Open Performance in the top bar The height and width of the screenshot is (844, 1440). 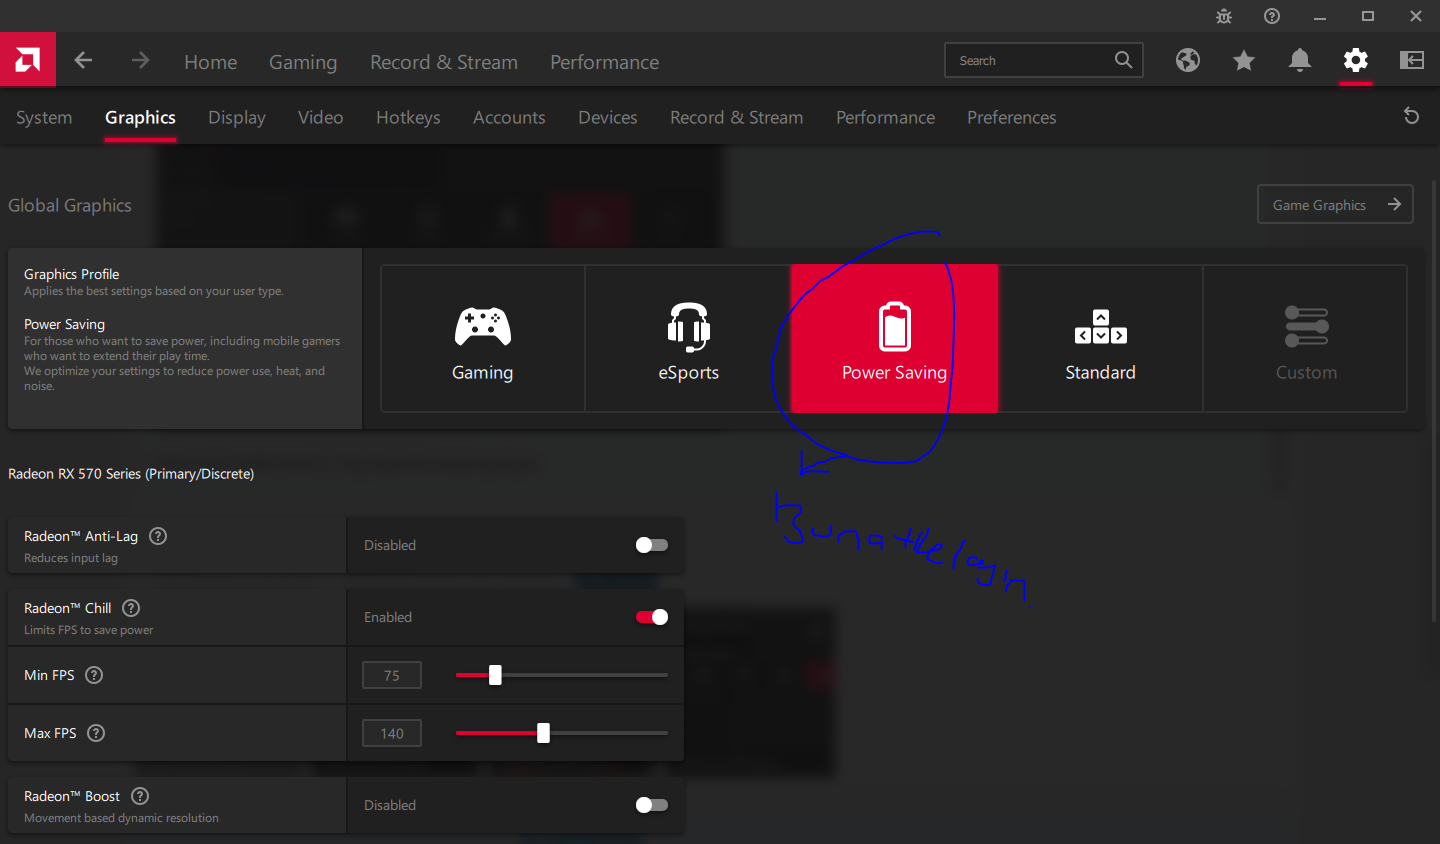605,62
